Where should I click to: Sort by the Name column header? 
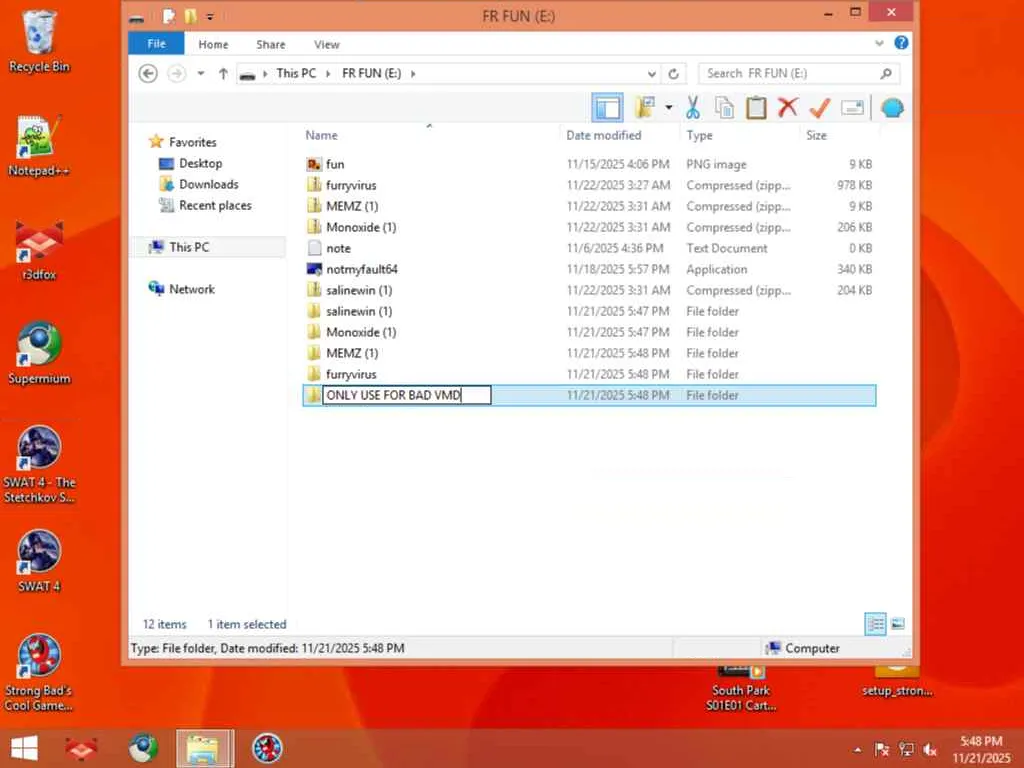[x=321, y=135]
